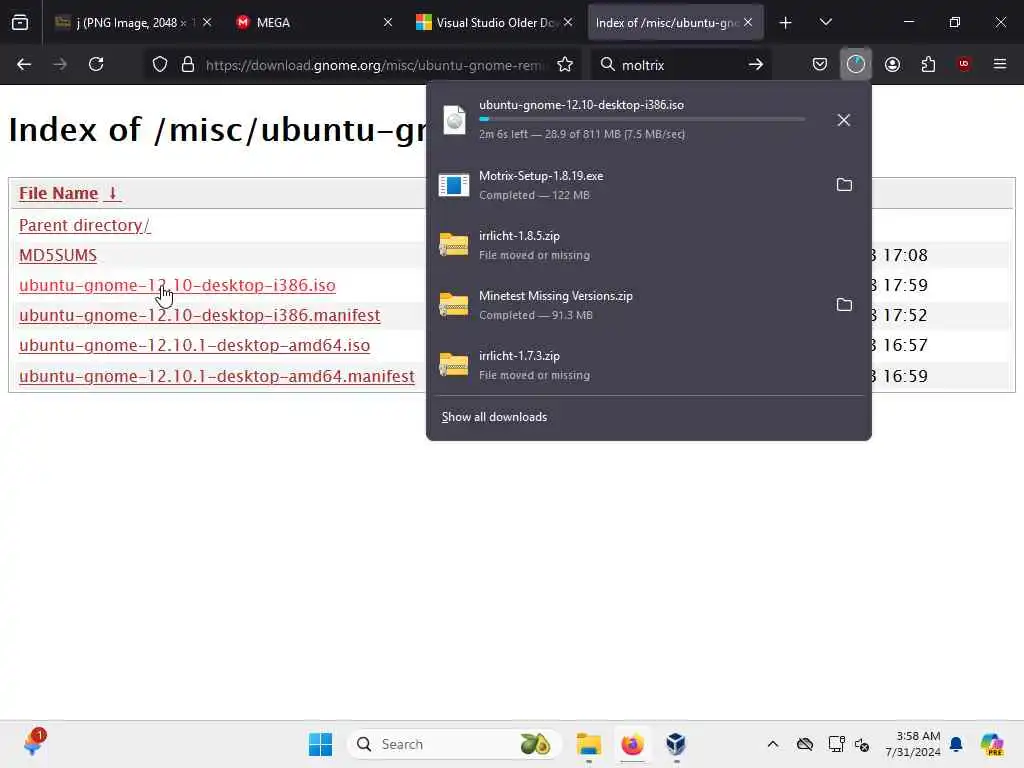The image size is (1024, 768).
Task: Click the moltrix search field
Action: click(x=679, y=65)
